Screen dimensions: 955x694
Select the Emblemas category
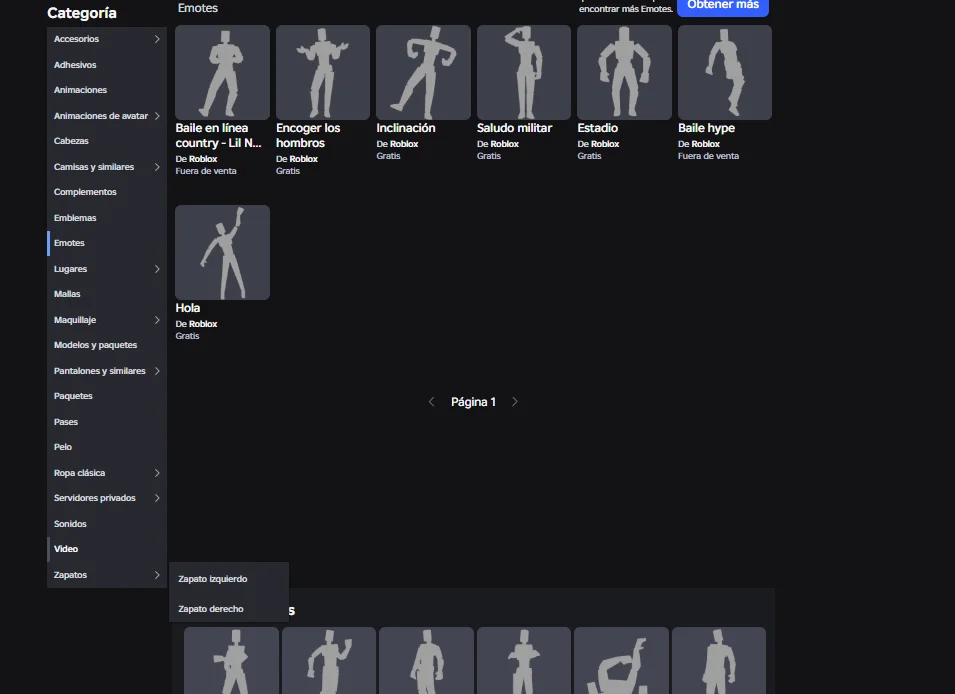pyautogui.click(x=75, y=218)
